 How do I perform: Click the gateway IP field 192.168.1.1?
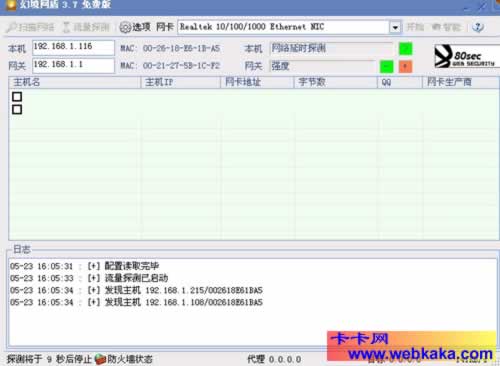click(x=73, y=65)
